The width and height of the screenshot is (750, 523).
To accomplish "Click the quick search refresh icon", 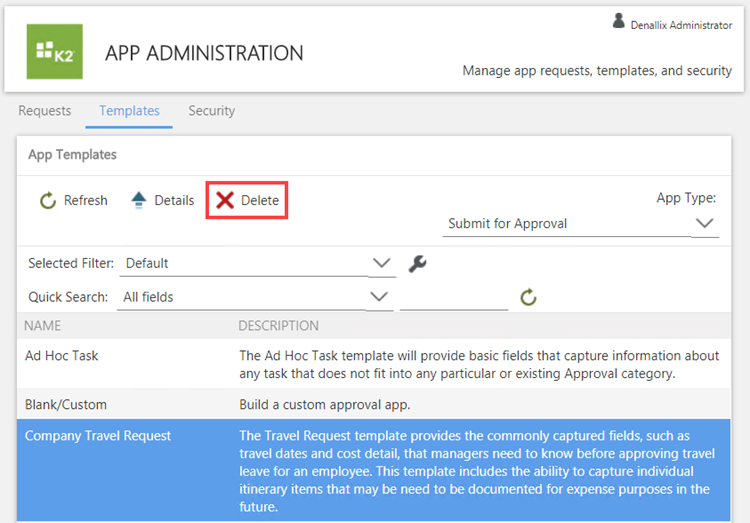I will (528, 297).
